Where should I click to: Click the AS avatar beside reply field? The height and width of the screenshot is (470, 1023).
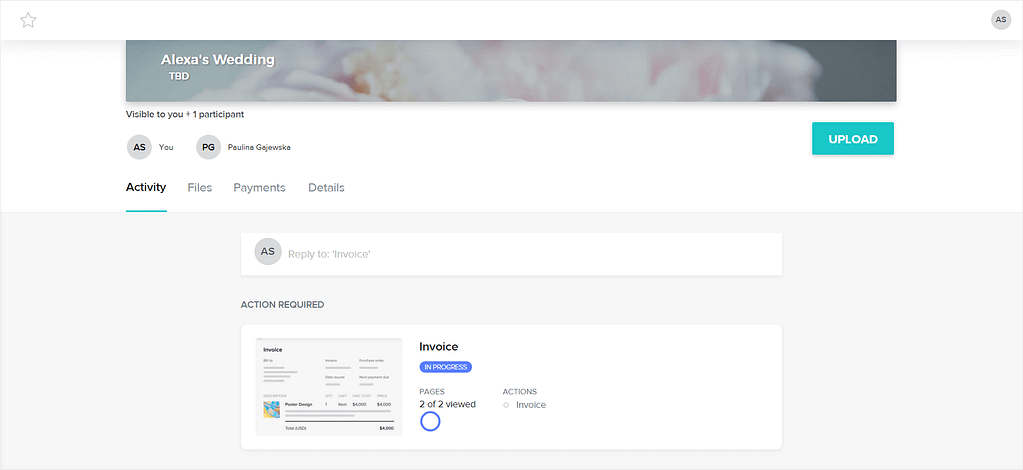point(267,251)
